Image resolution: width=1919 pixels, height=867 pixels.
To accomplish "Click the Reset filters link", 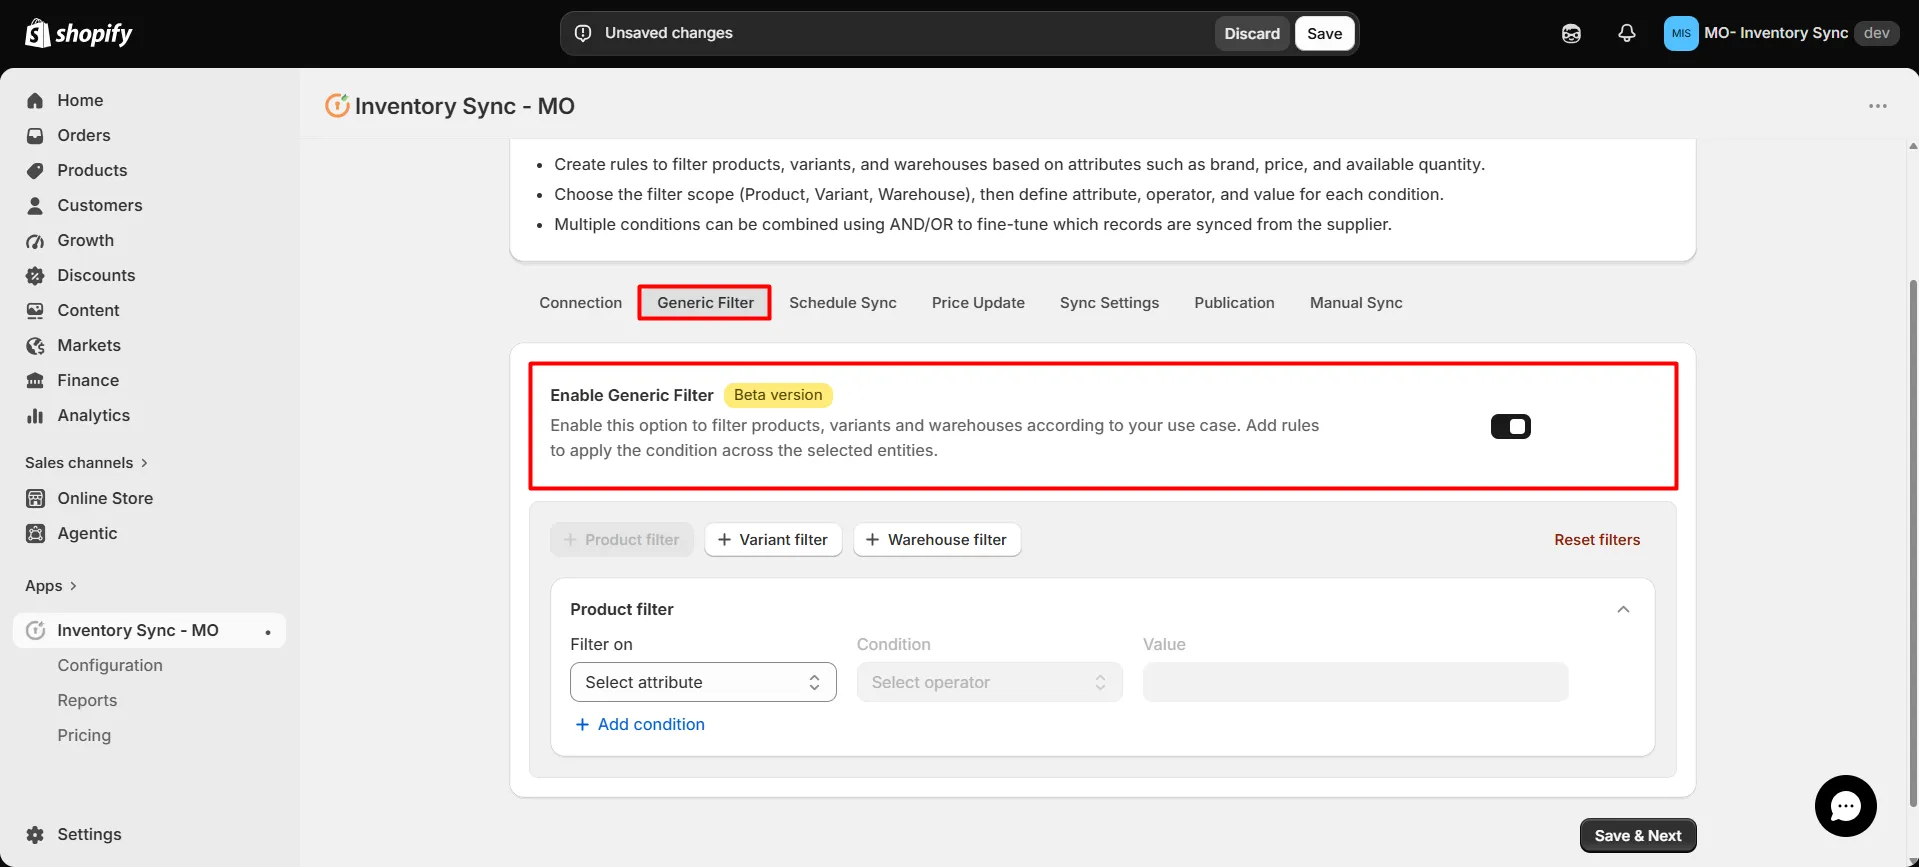I will (1597, 540).
